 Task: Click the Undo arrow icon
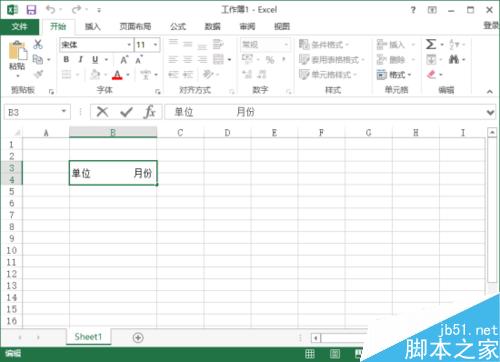[x=50, y=9]
